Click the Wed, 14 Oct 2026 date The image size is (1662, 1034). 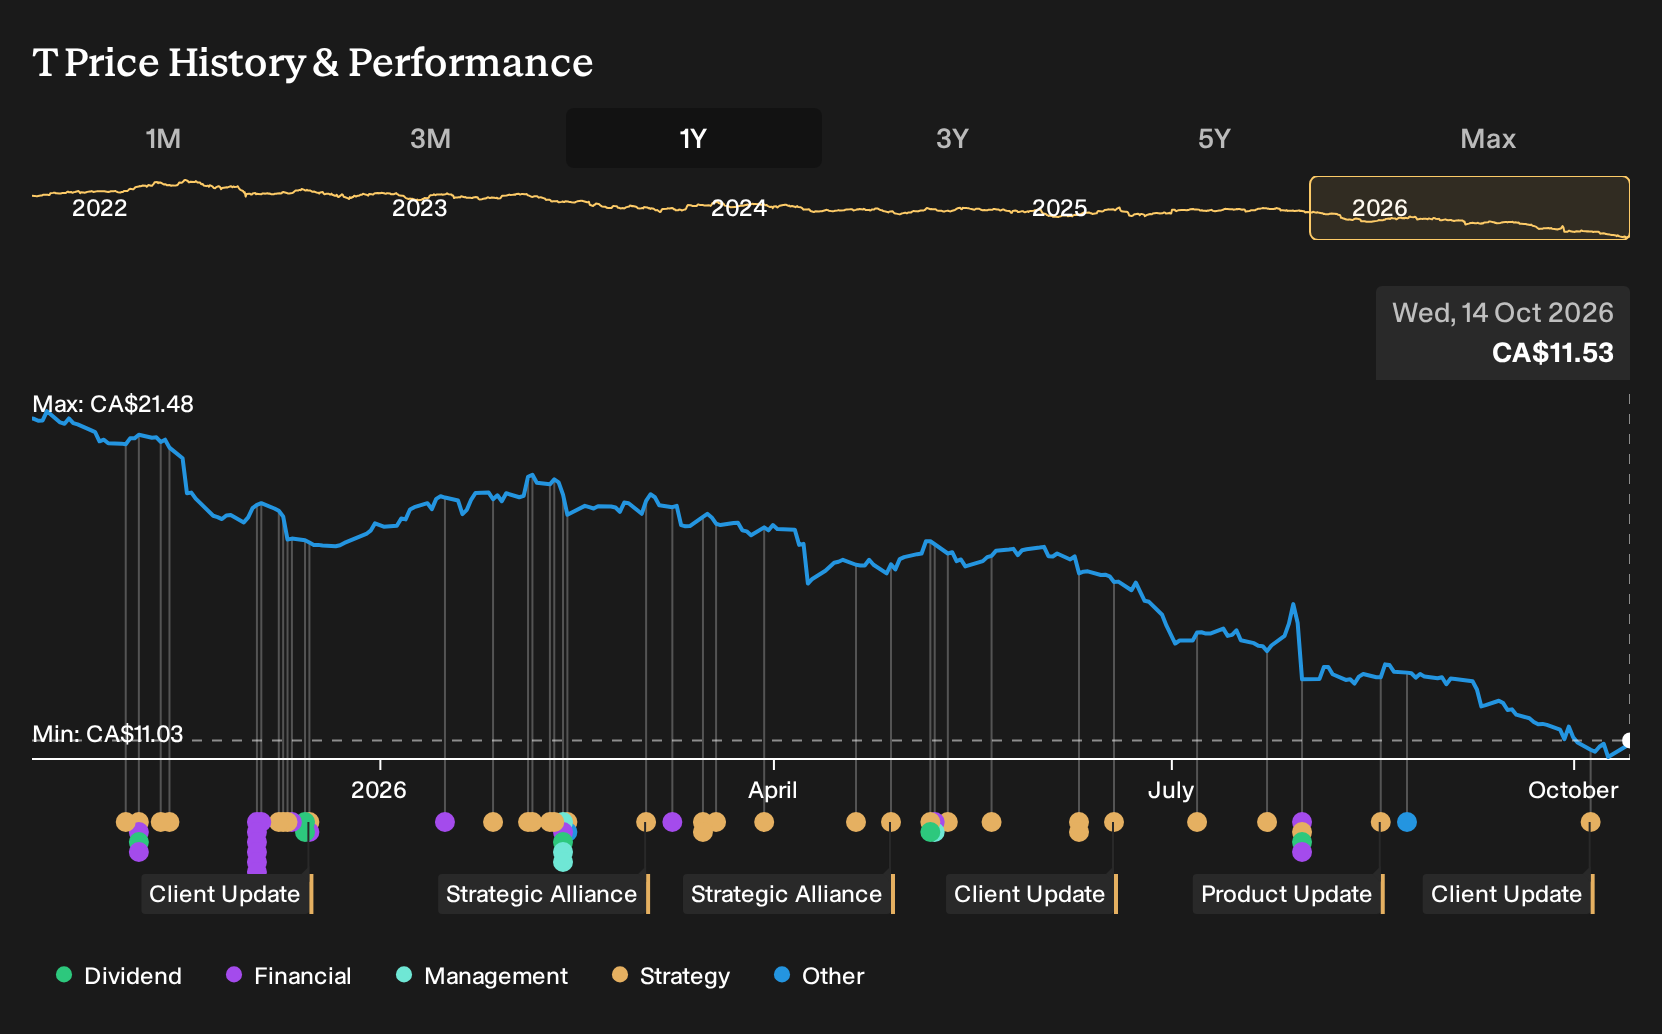pos(1503,313)
